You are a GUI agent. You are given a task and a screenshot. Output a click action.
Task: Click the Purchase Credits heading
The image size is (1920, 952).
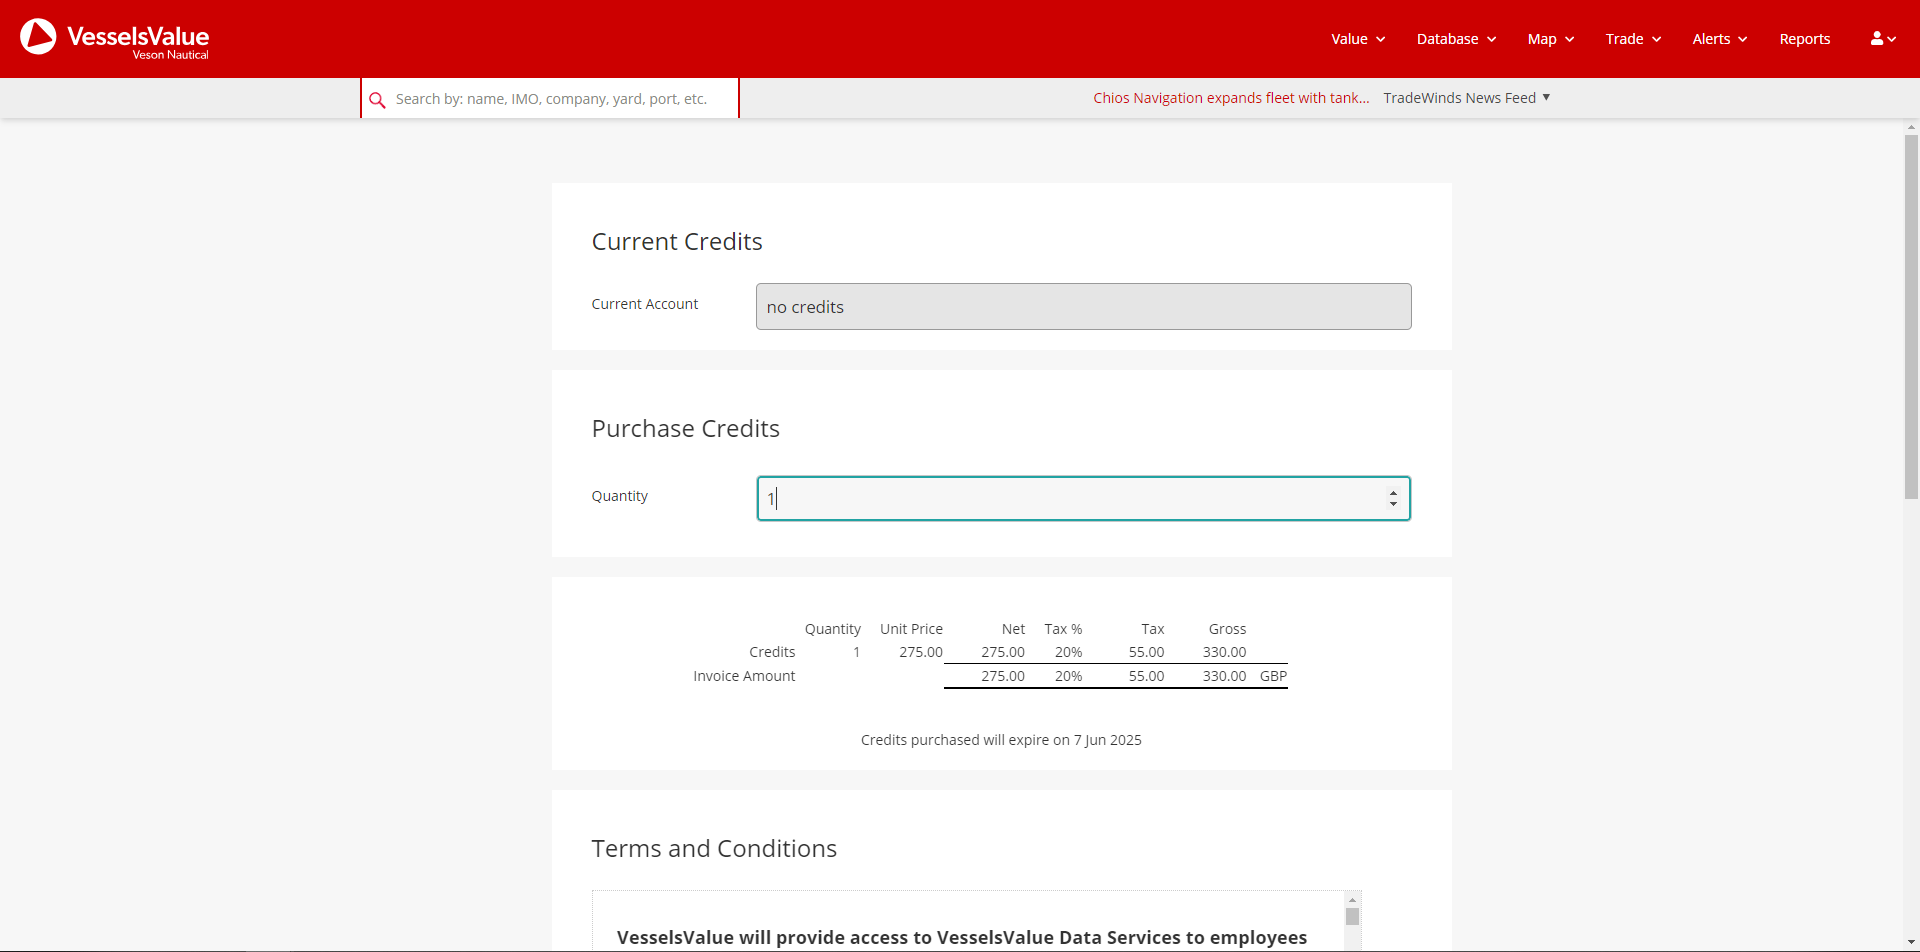point(685,428)
